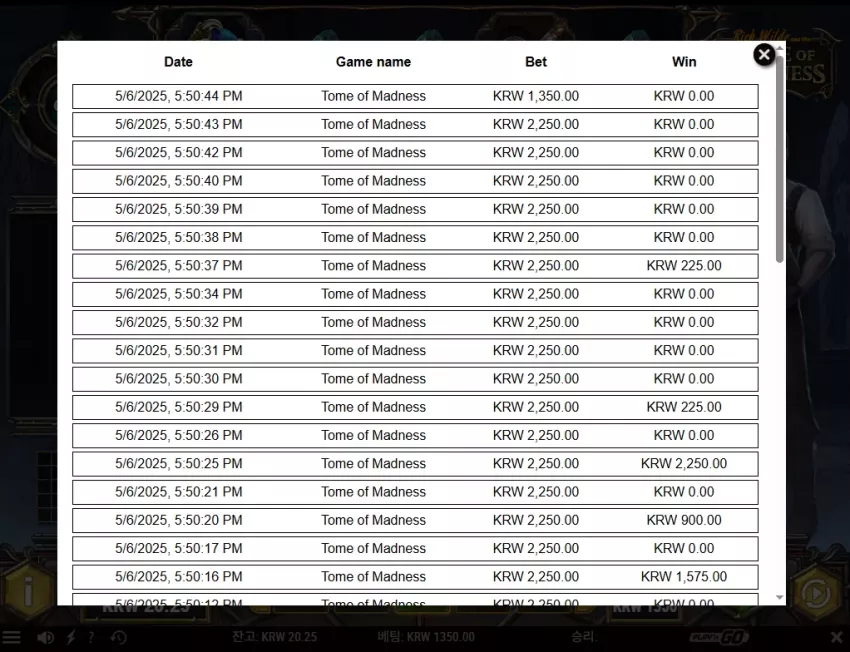Click the history list scrollbar thumb
Image resolution: width=850 pixels, height=652 pixels.
(x=780, y=158)
